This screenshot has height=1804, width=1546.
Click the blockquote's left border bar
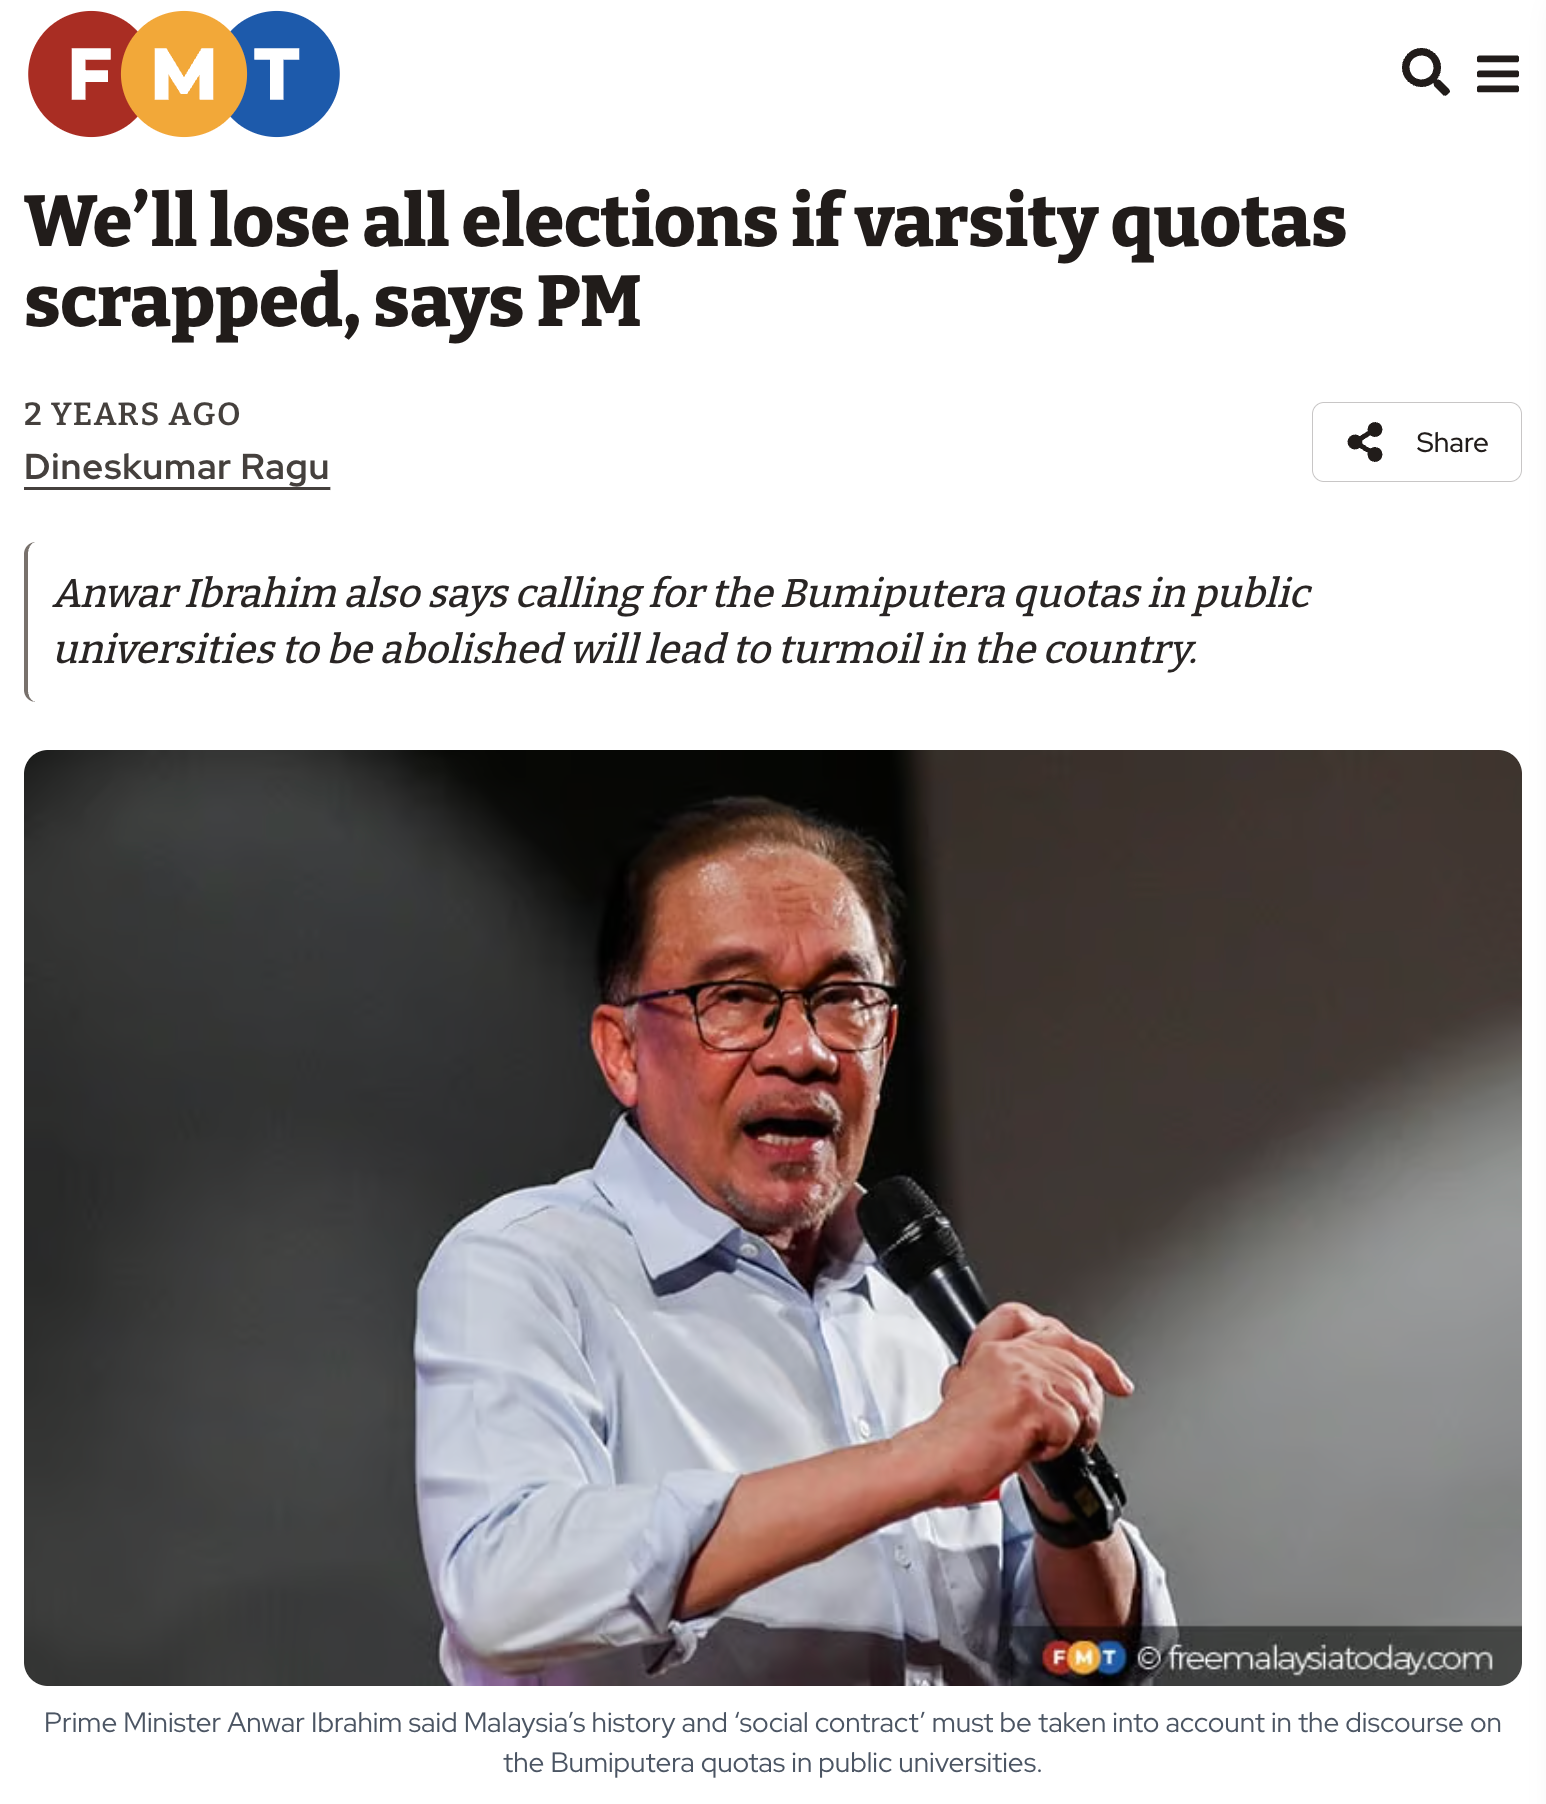tap(28, 621)
